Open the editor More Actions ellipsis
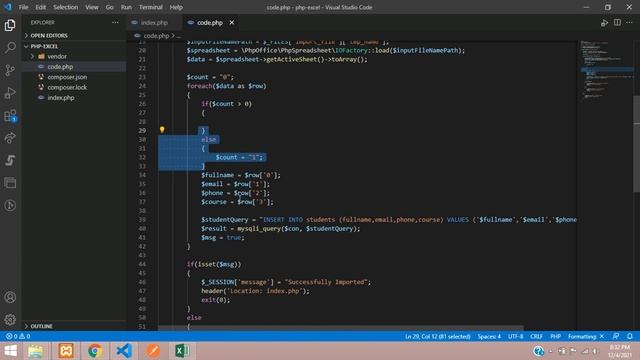The image size is (640, 360). tap(629, 22)
